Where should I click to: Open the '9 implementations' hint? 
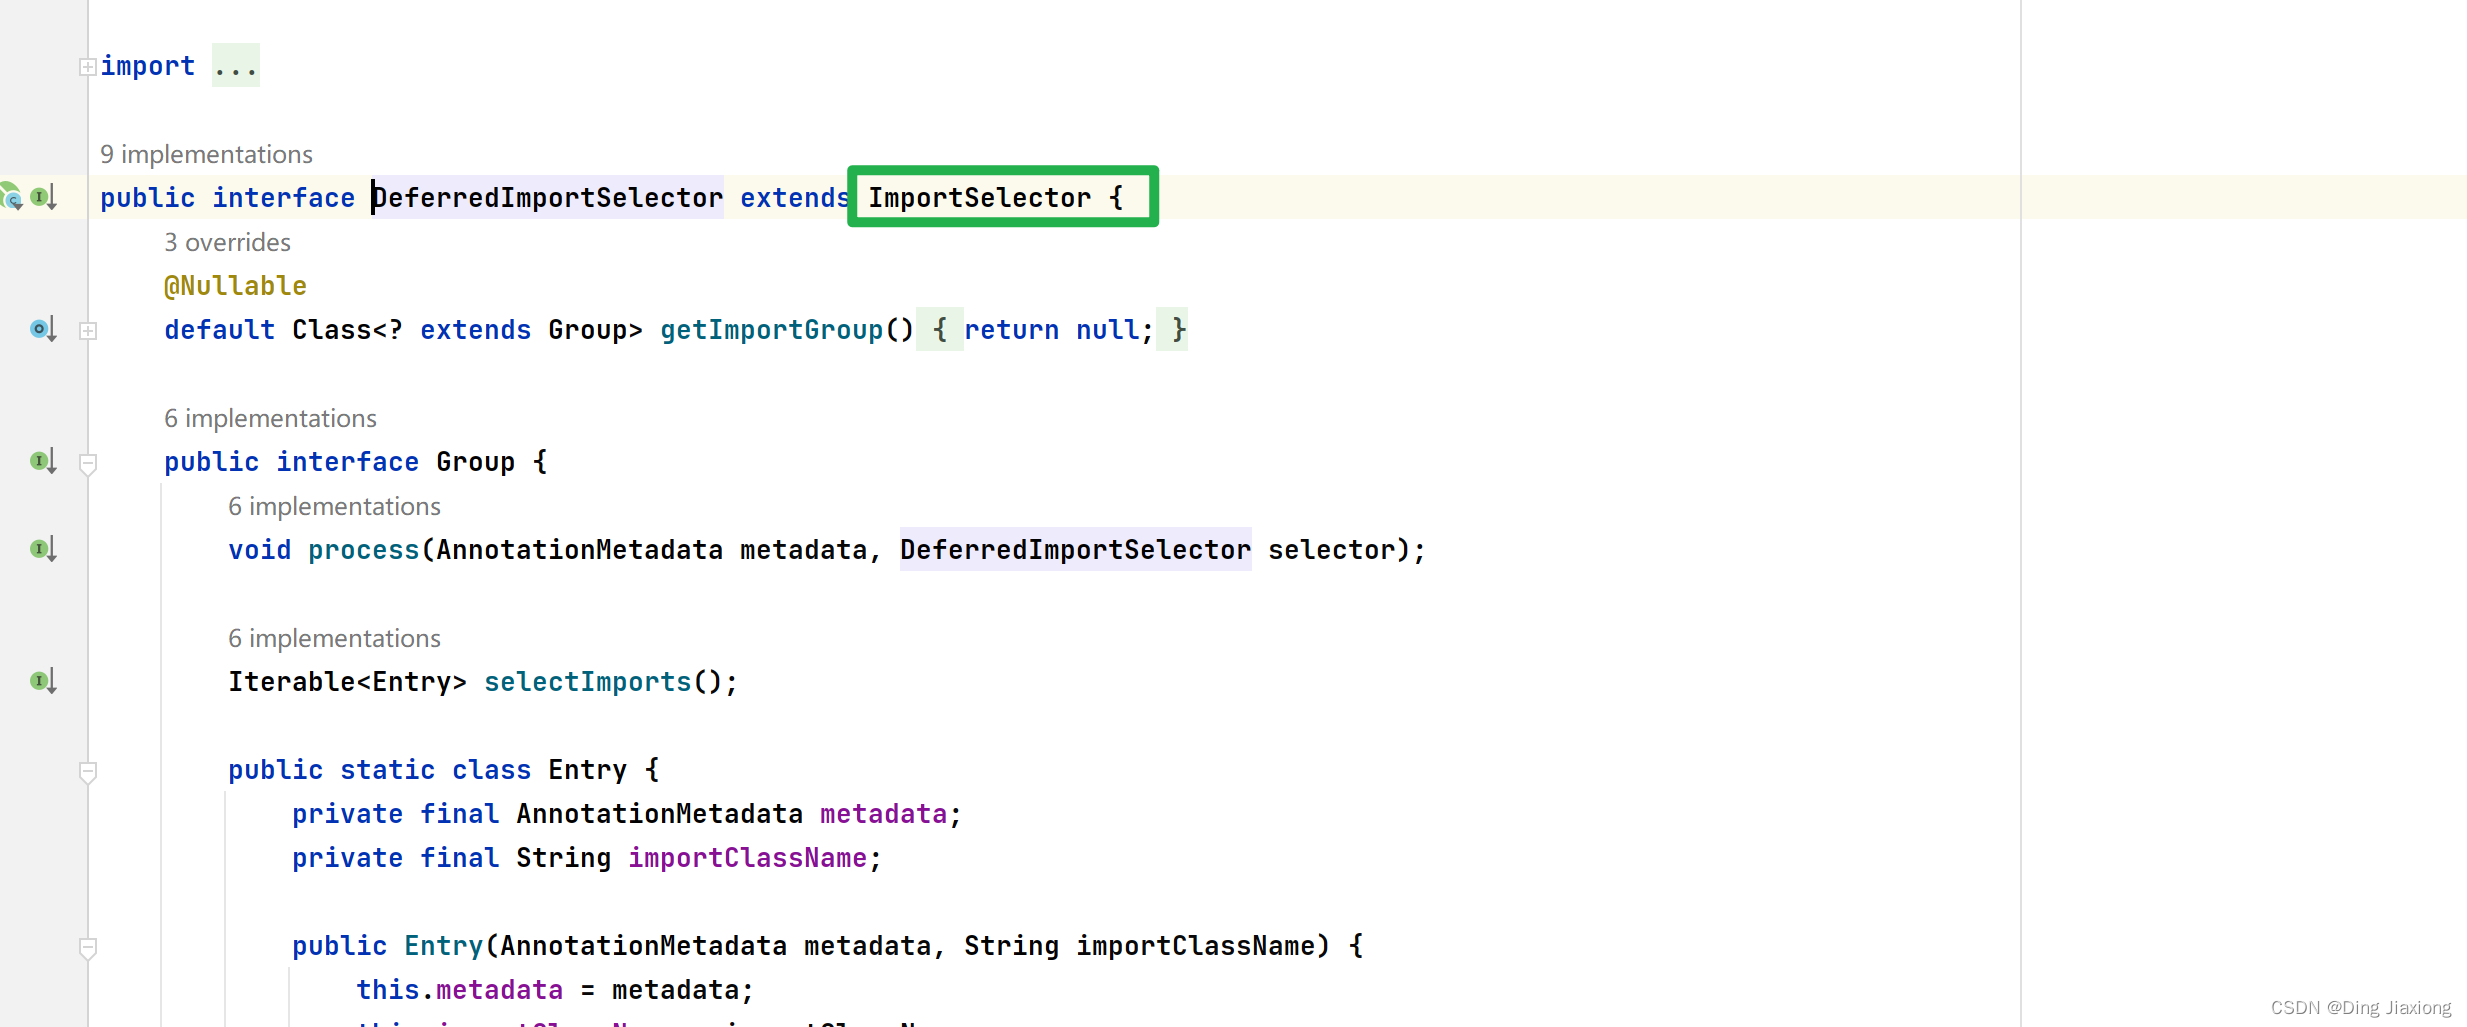[x=206, y=154]
